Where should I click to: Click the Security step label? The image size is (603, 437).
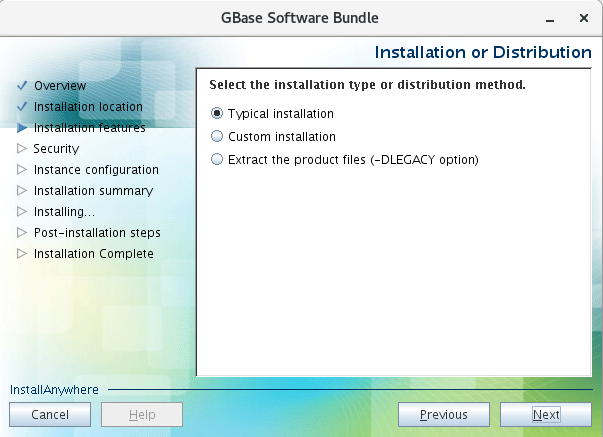coord(56,148)
